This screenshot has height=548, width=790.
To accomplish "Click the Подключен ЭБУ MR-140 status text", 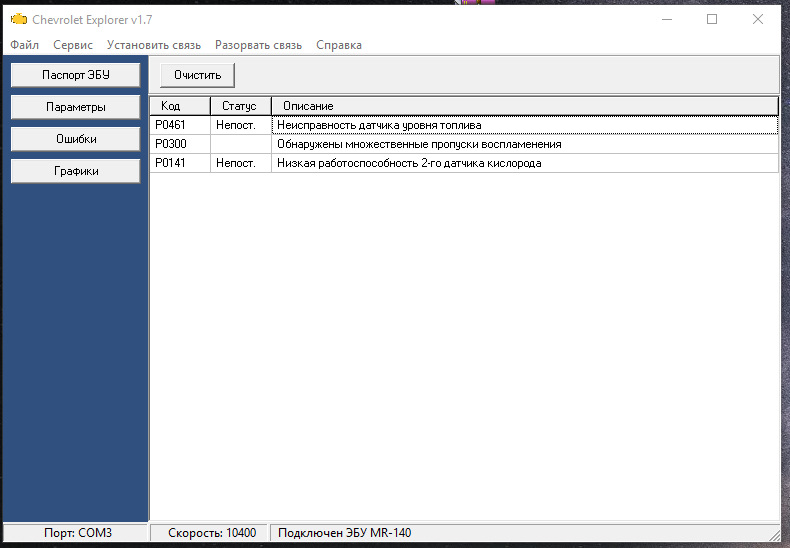I will (344, 533).
